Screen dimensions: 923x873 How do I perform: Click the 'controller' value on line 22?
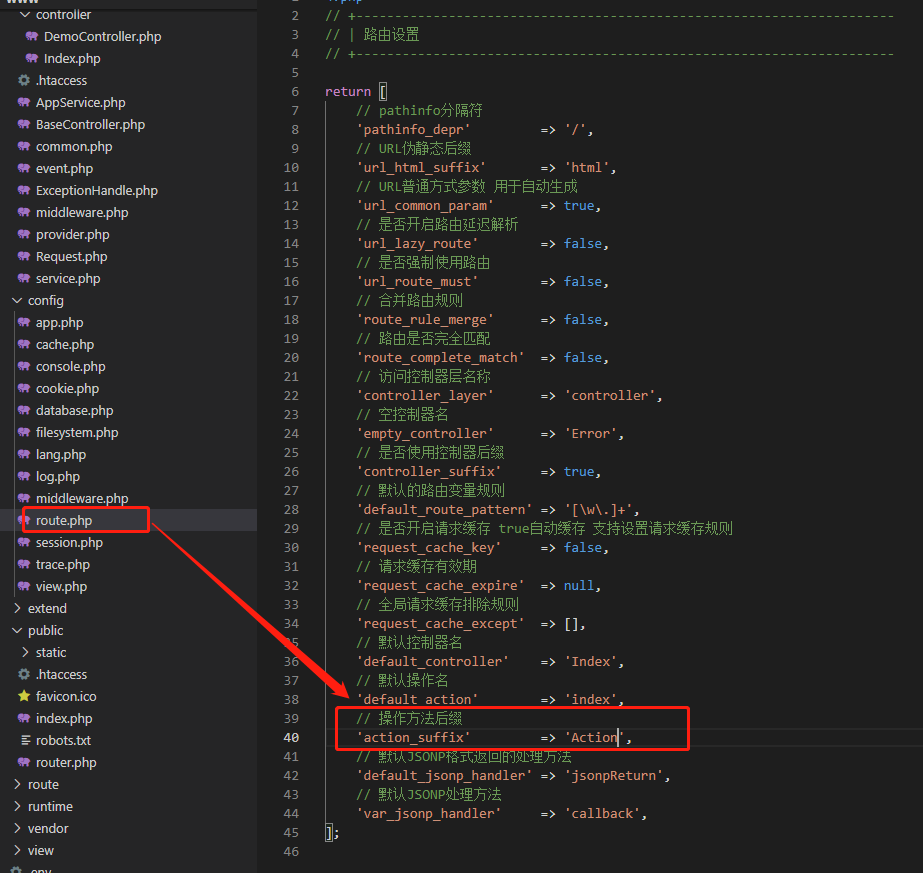609,396
